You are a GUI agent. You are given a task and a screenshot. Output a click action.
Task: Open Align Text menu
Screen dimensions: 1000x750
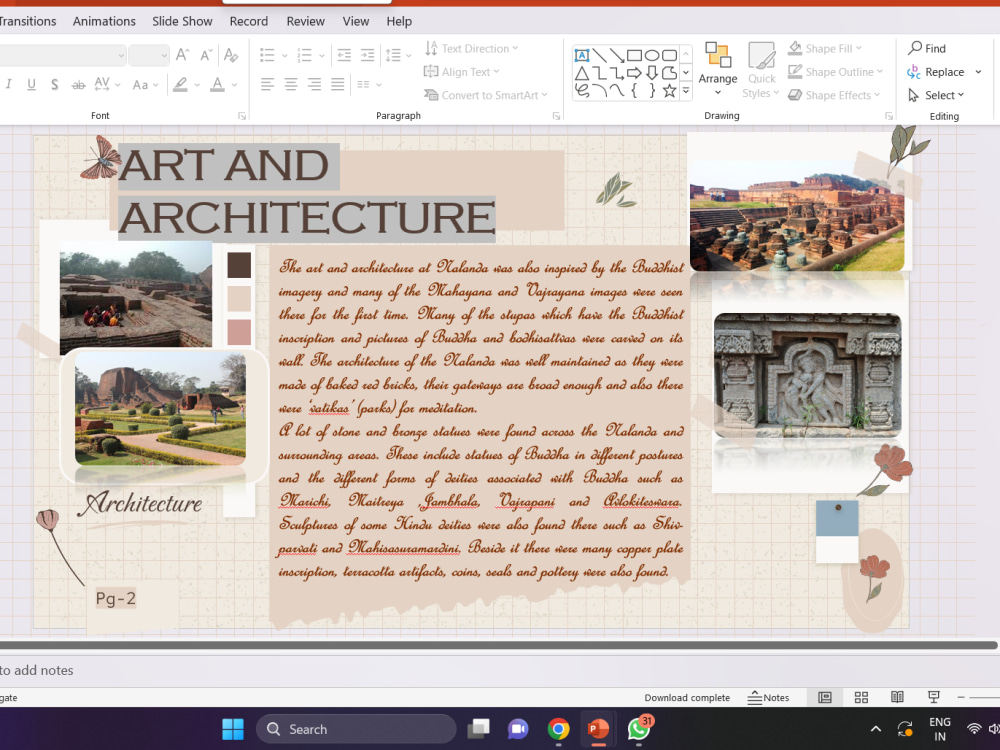[x=462, y=72]
